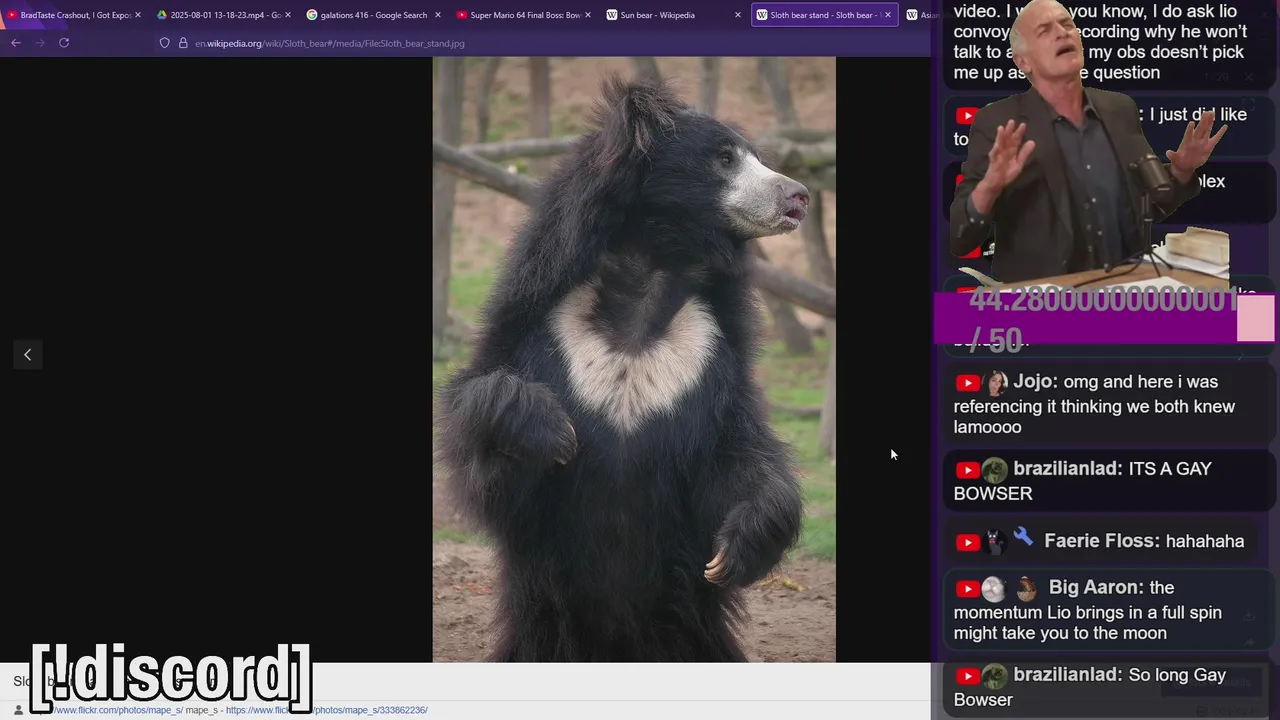Screen dimensions: 1280x720
Task: Show previous image in media viewer
Action: pos(27,354)
